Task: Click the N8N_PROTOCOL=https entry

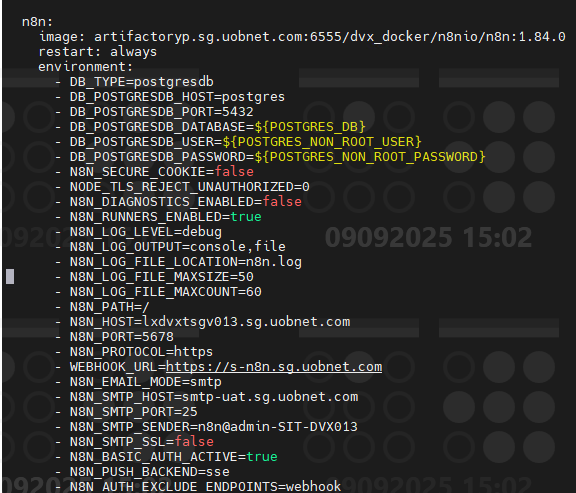Action: click(141, 352)
